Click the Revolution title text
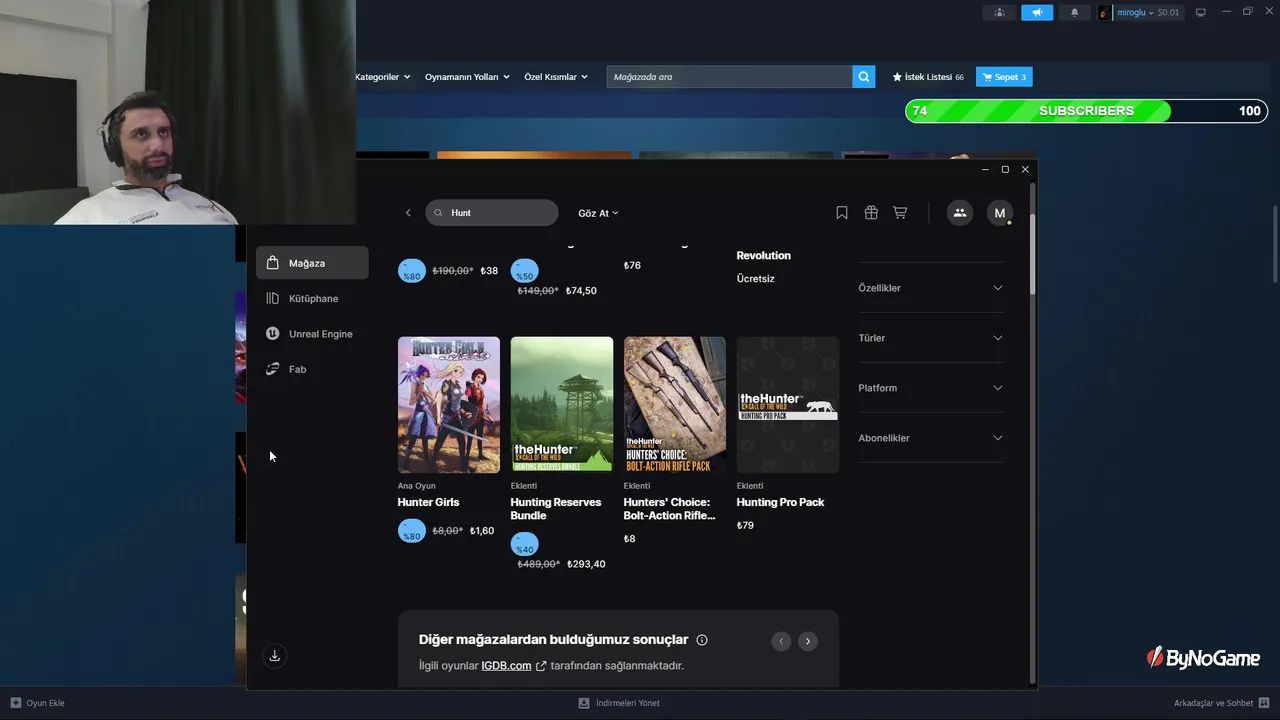 pyautogui.click(x=764, y=255)
